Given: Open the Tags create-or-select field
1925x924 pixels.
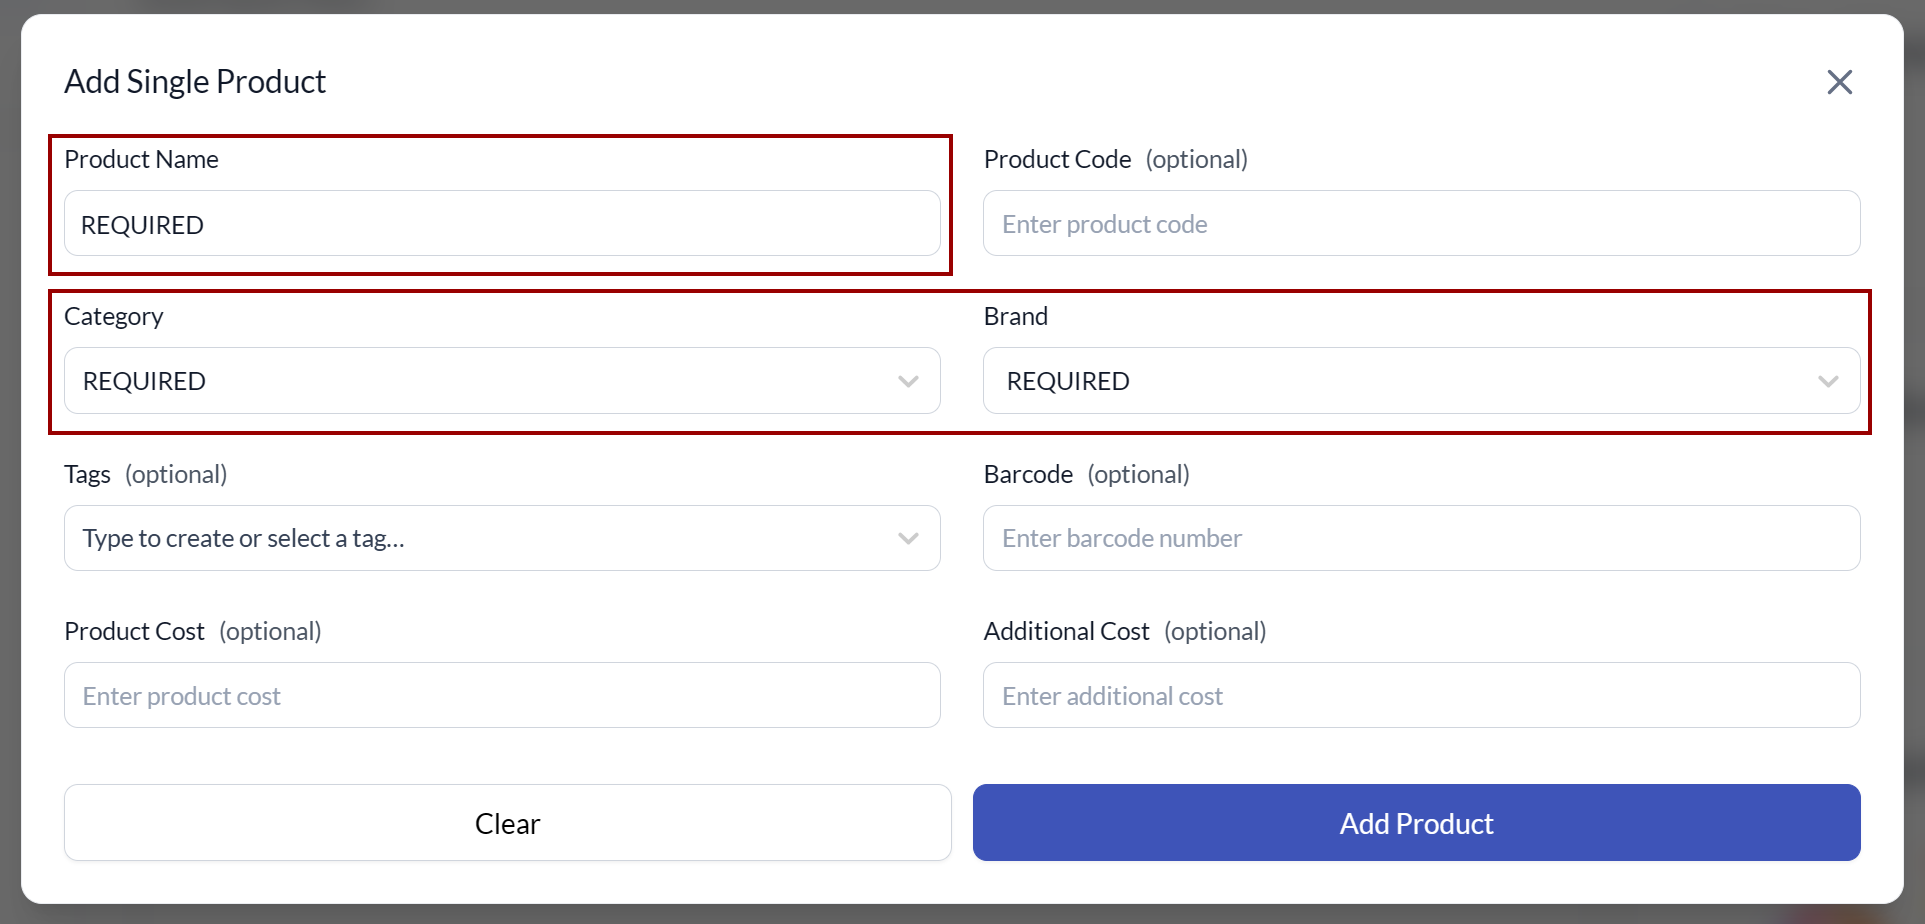Looking at the screenshot, I should [480, 538].
